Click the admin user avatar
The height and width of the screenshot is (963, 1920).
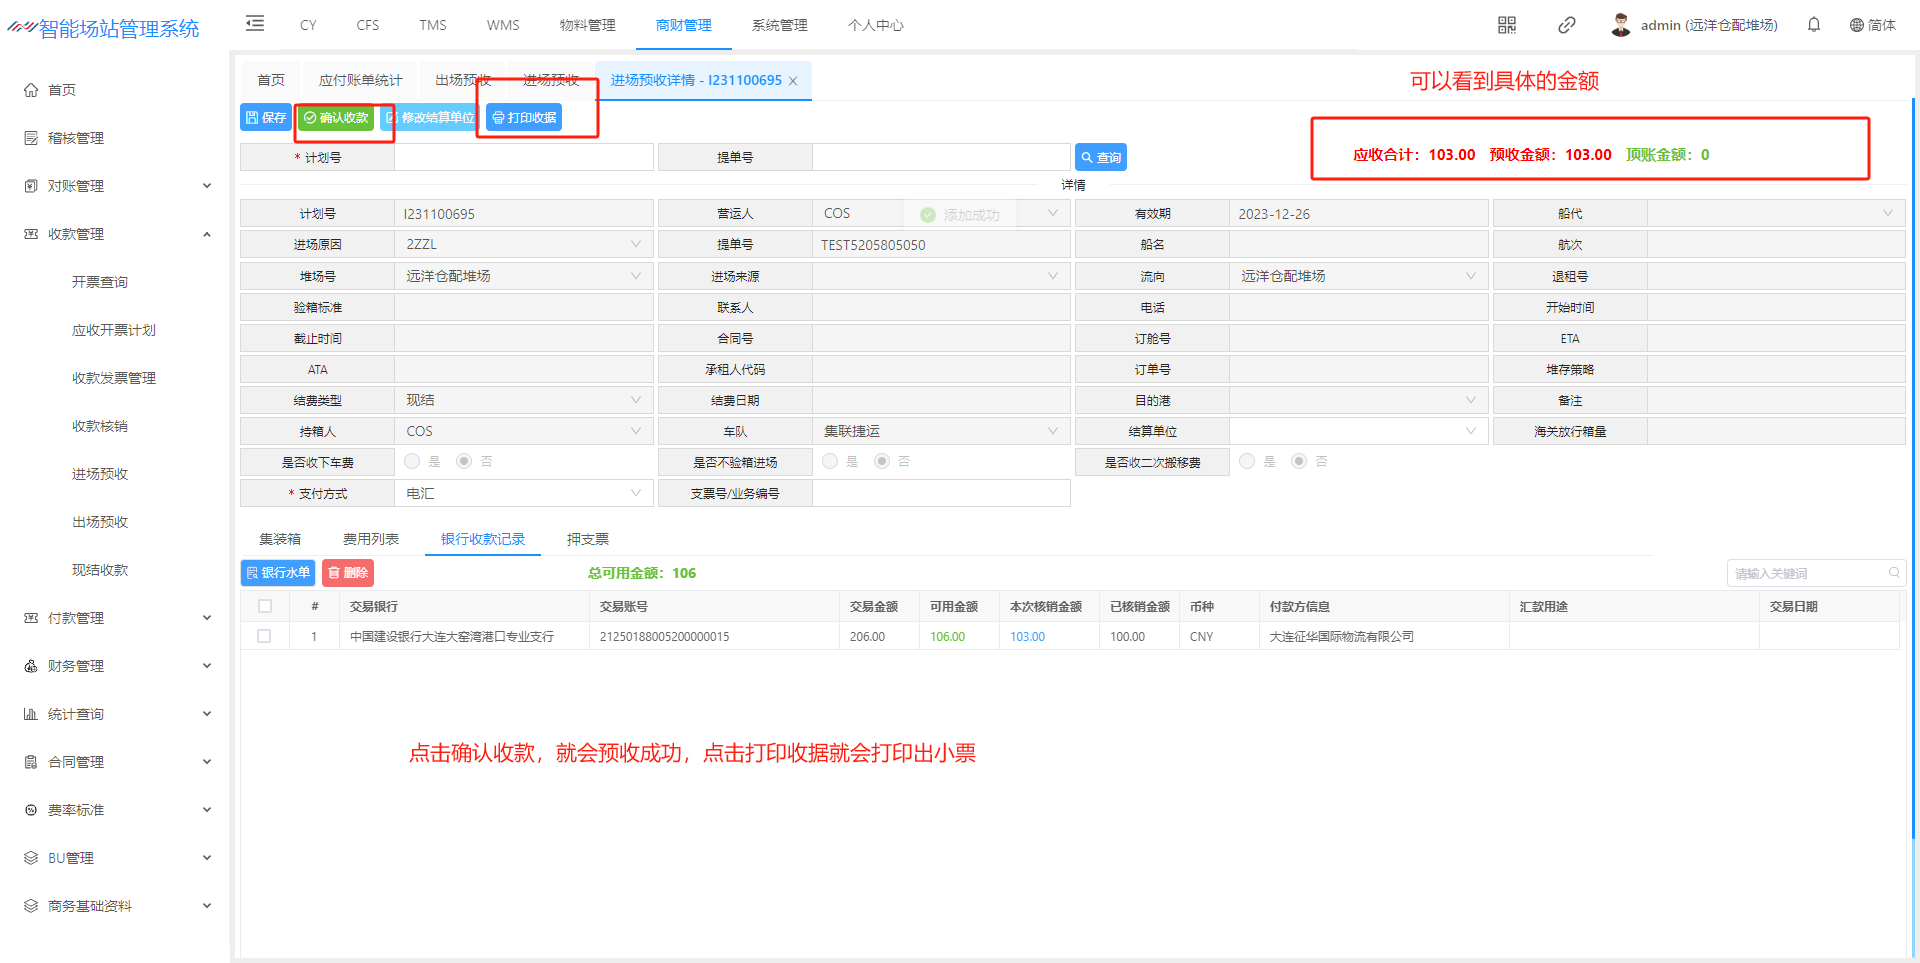click(1621, 25)
